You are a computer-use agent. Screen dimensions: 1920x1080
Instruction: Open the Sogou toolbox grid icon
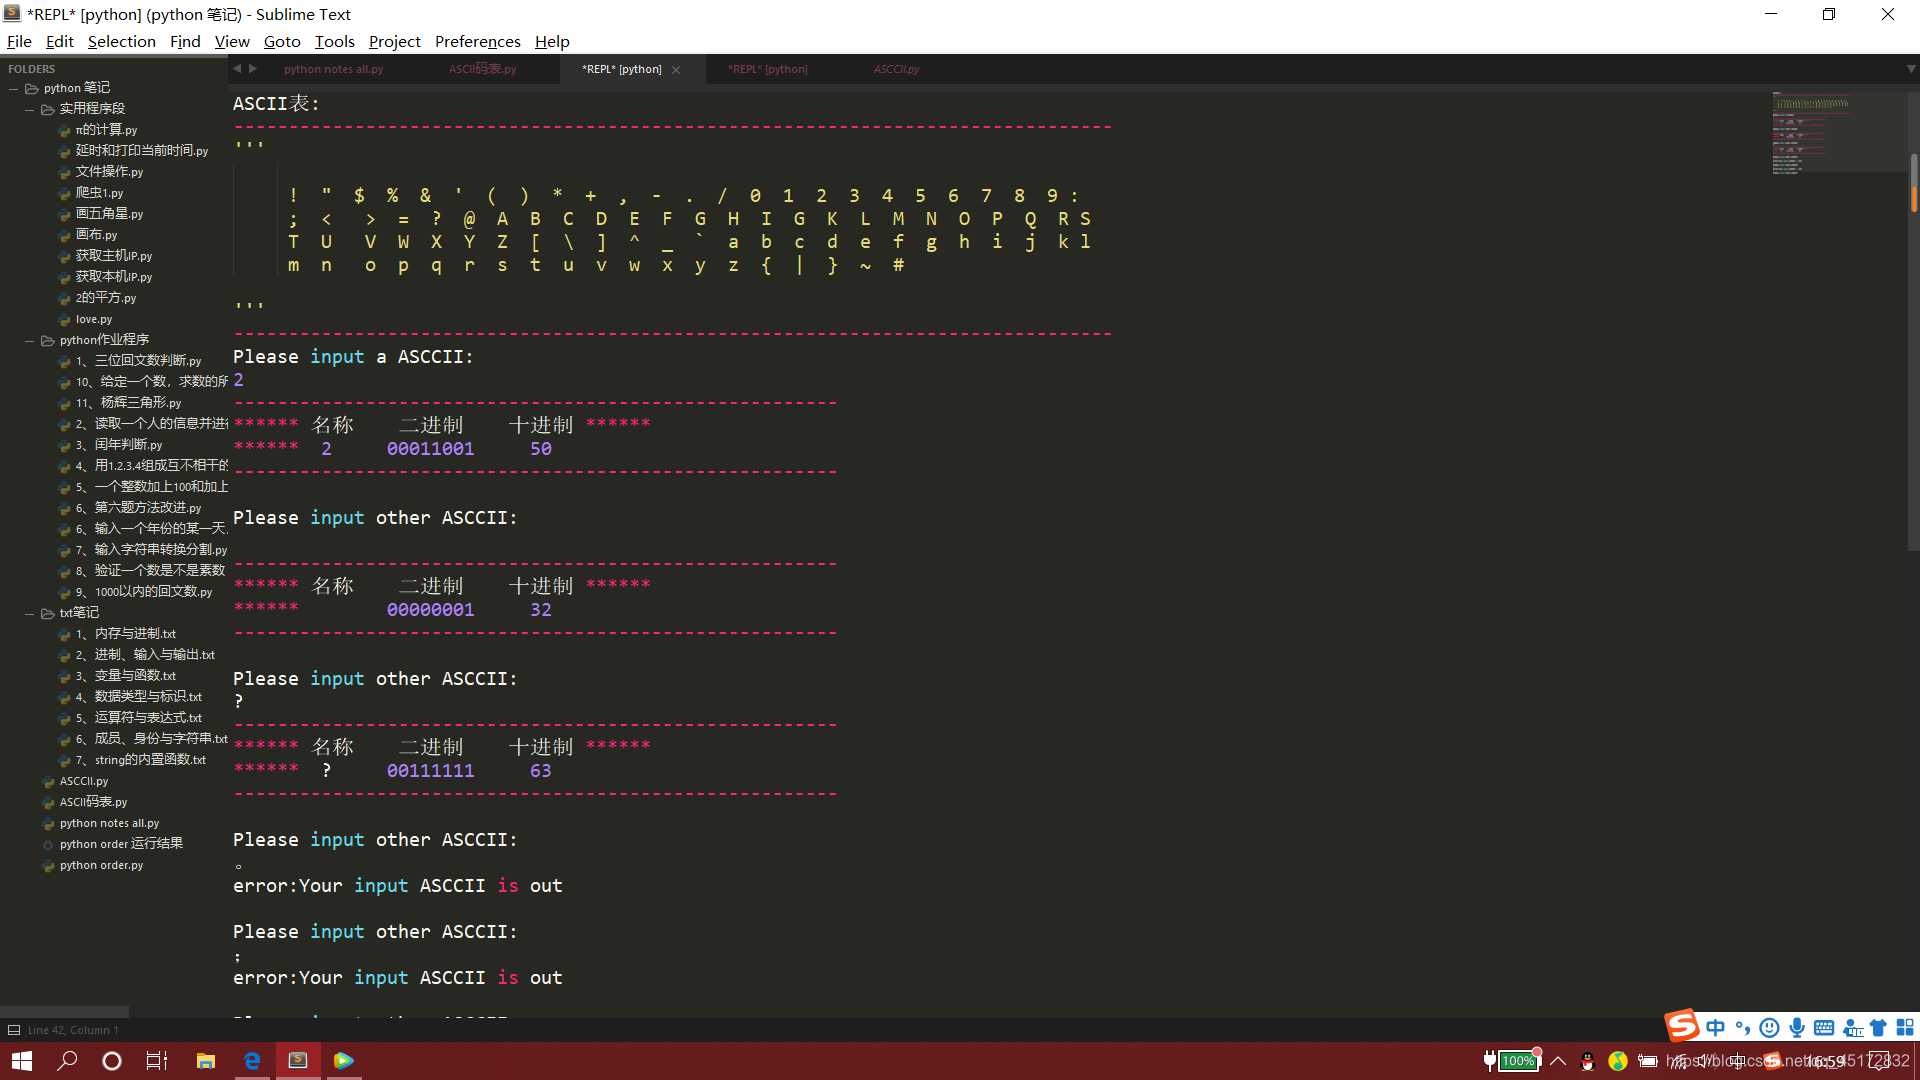pos(1905,1028)
